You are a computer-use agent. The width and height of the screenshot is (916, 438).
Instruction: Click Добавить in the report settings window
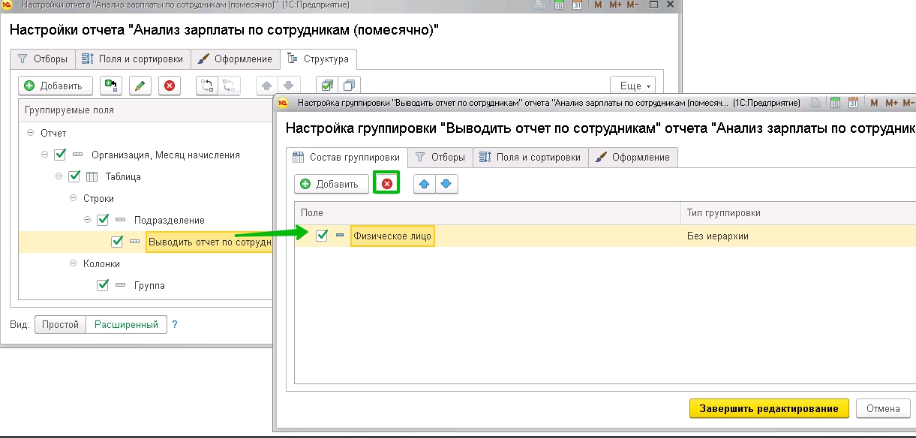point(55,86)
